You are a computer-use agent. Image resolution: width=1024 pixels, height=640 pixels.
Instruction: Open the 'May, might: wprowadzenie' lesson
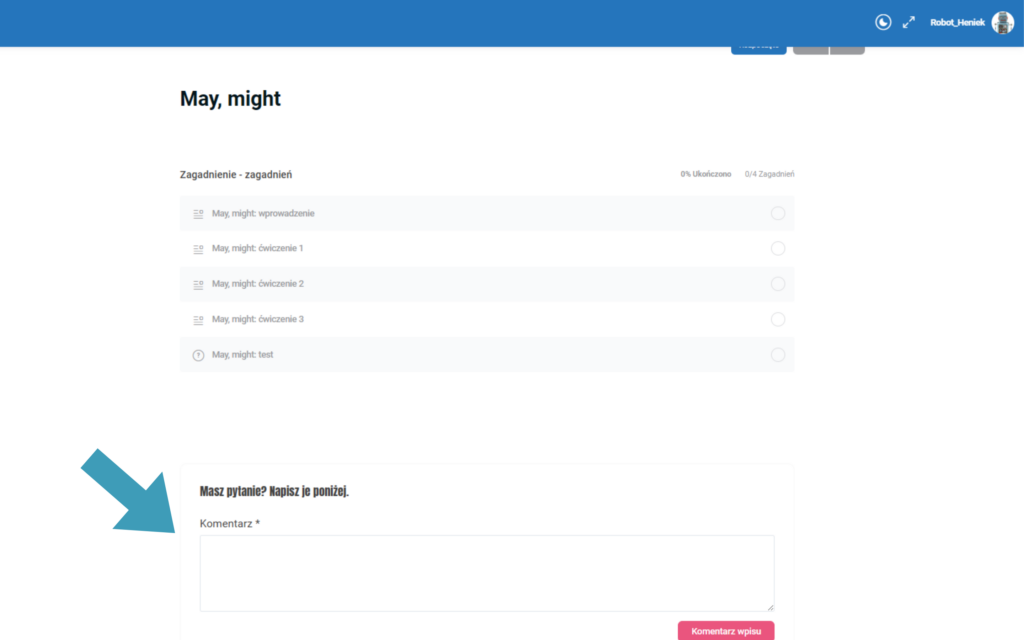pos(263,213)
